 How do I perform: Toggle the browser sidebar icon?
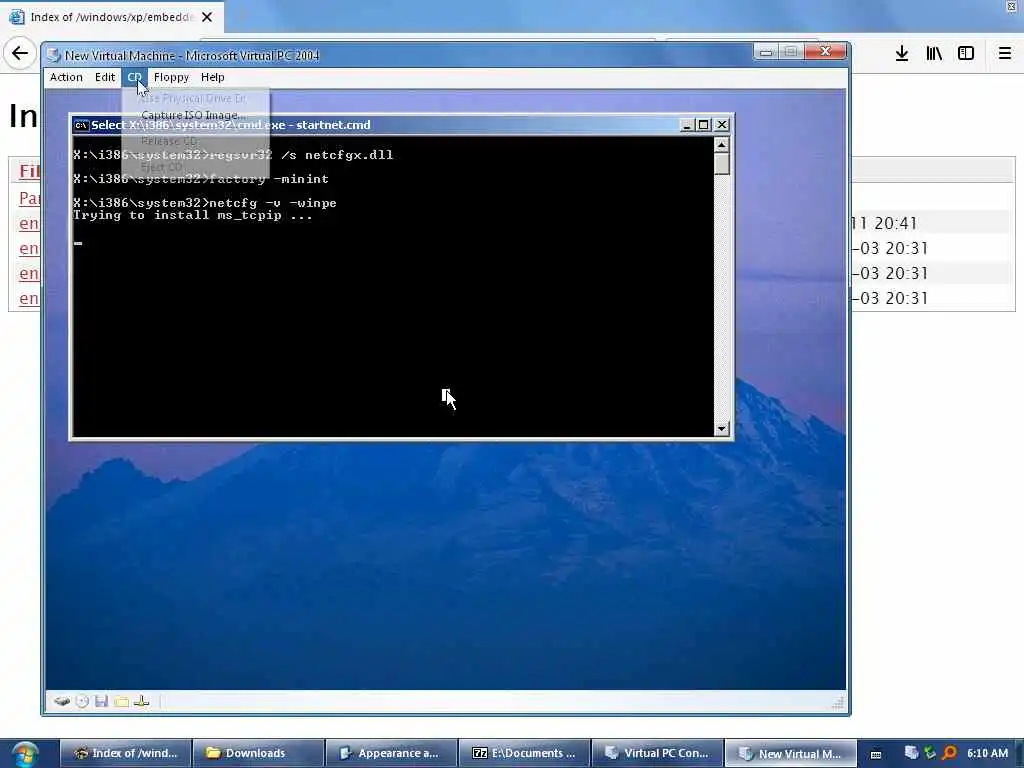(x=966, y=54)
